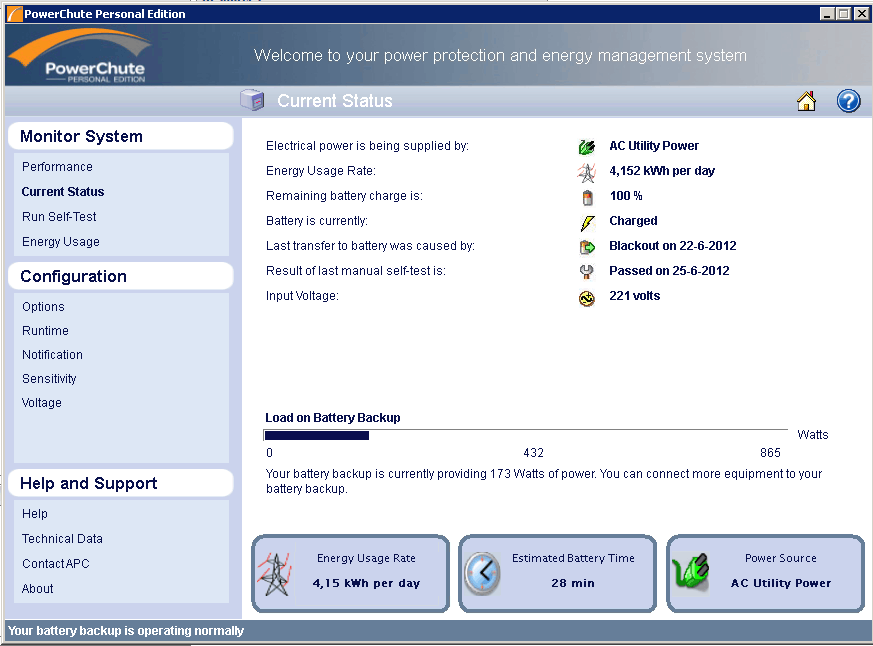Viewport: 873px width, 646px height.
Task: Click the '865' maximum watts label
Action: [771, 453]
